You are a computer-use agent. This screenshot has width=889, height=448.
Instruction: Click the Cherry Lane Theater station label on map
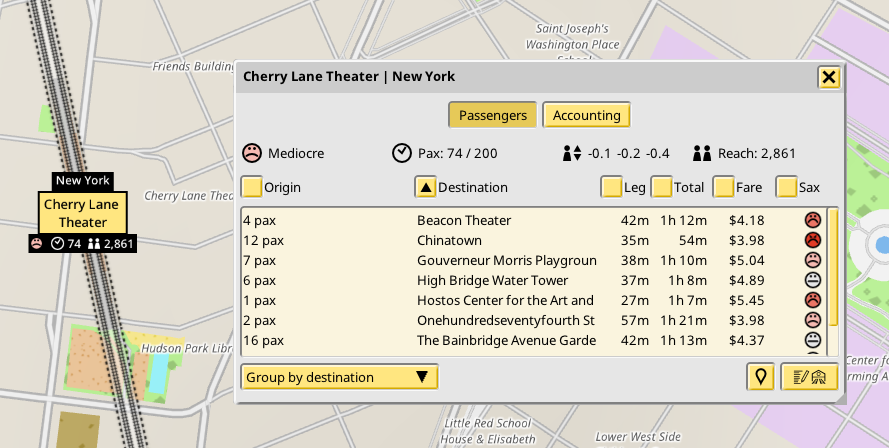coord(82,213)
